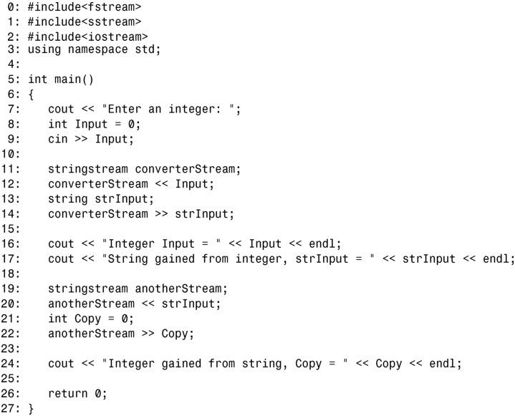Screen dimensions: 515x416
Task: Click stringstream anotherStream declaration
Action: click(x=138, y=289)
